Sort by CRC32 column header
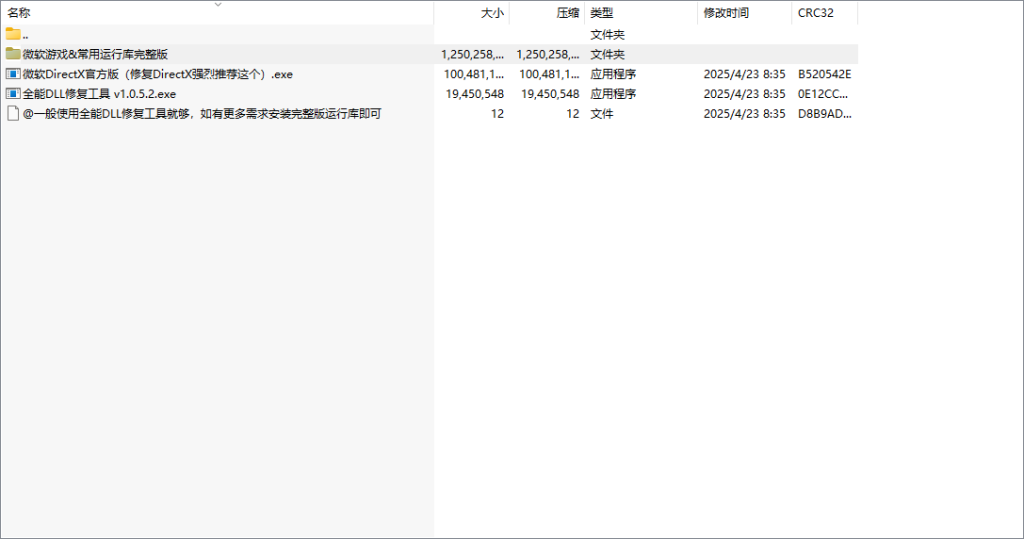Viewport: 1024px width, 539px height. [x=825, y=12]
